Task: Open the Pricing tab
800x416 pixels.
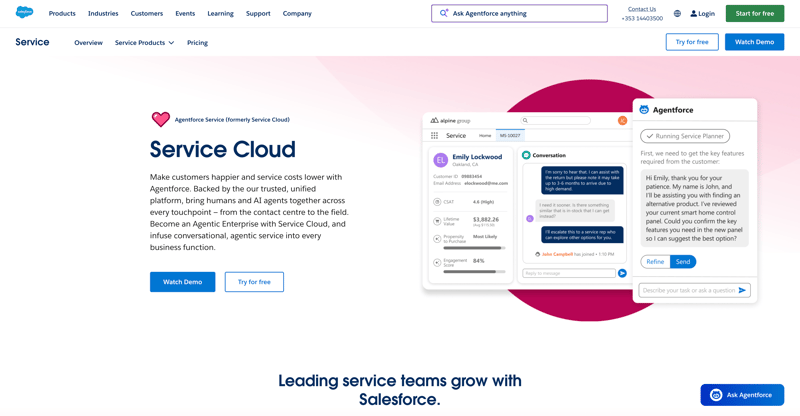Action: tap(197, 43)
